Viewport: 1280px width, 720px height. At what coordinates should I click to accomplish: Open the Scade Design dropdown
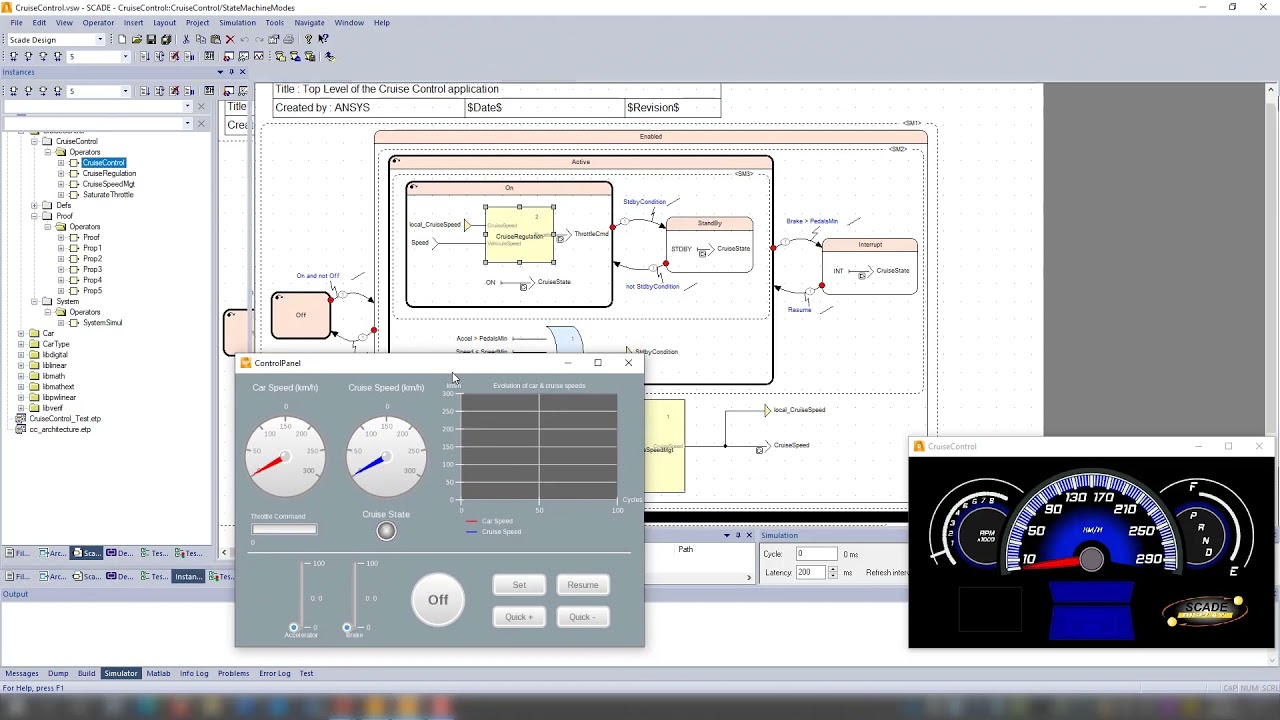click(100, 40)
